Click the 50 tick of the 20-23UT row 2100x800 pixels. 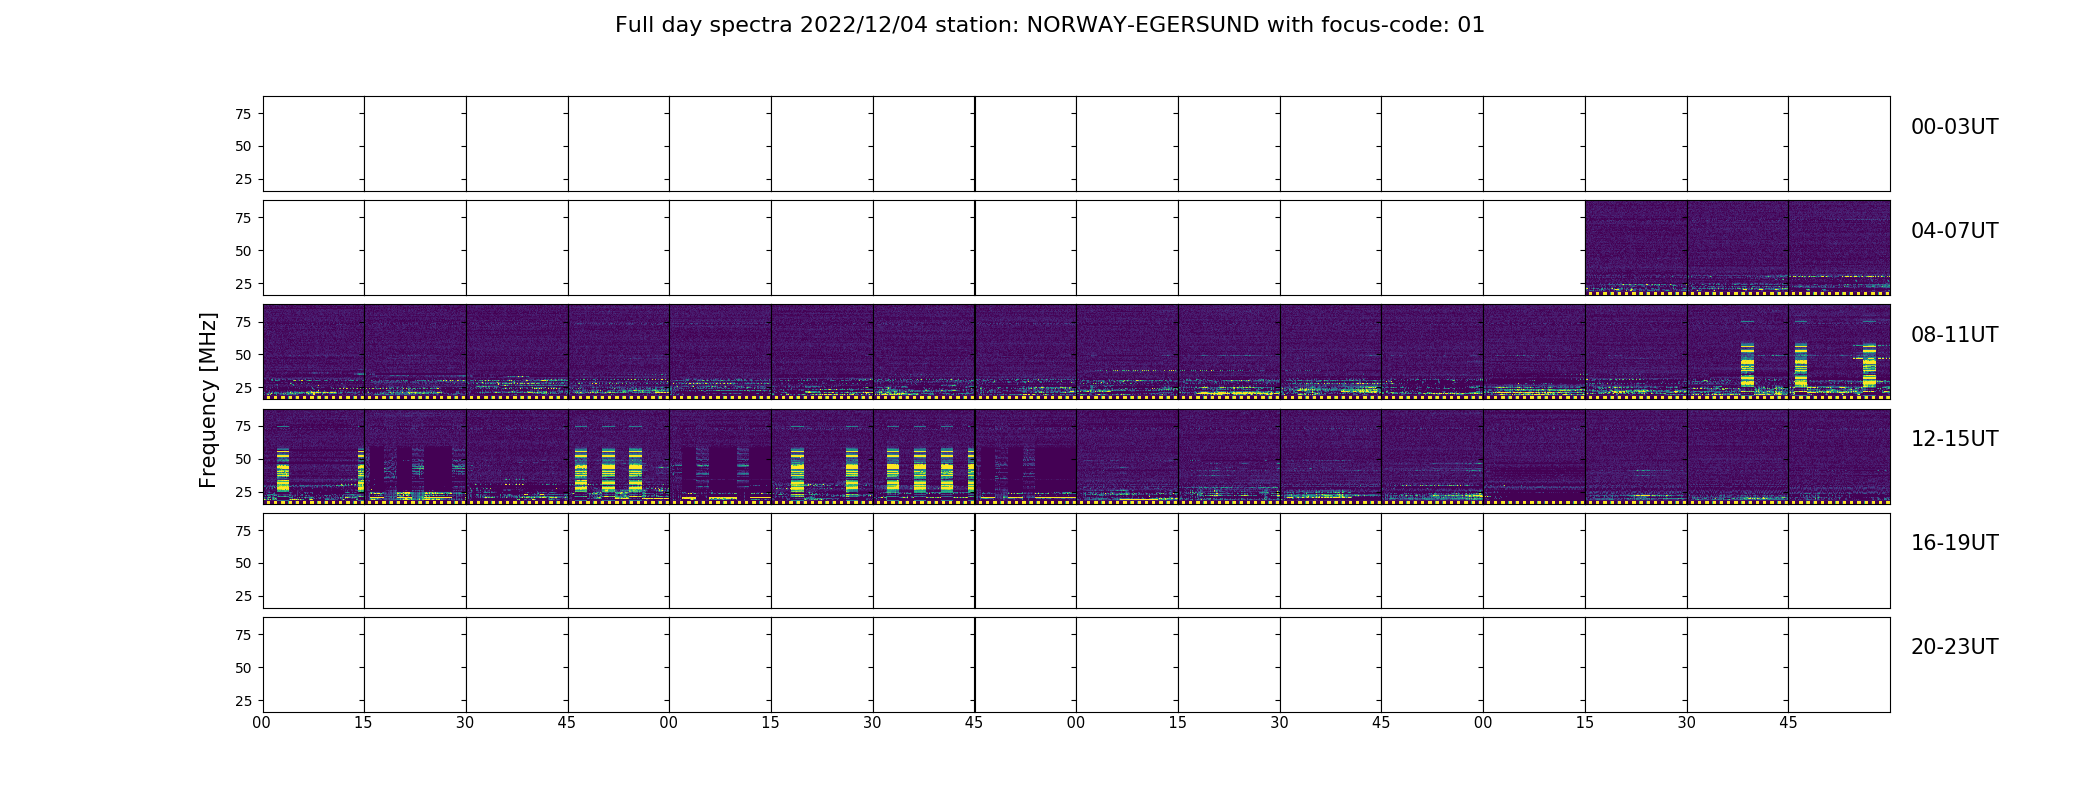coord(243,668)
